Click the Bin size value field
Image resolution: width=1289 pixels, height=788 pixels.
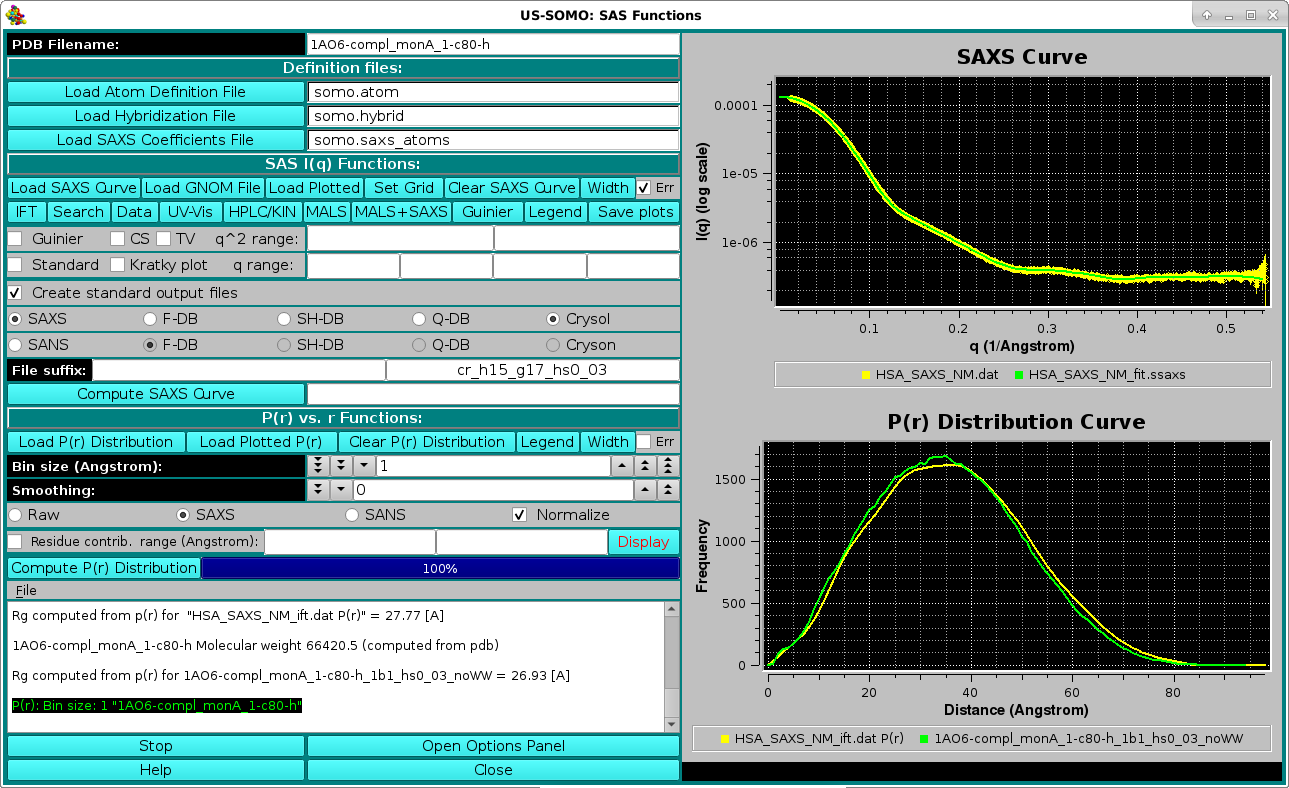[x=493, y=466]
